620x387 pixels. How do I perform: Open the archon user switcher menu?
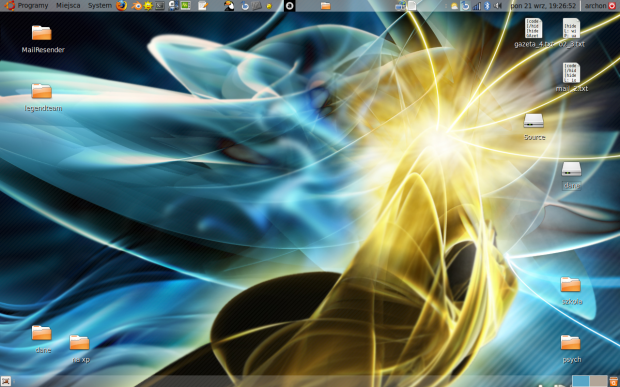click(x=595, y=6)
